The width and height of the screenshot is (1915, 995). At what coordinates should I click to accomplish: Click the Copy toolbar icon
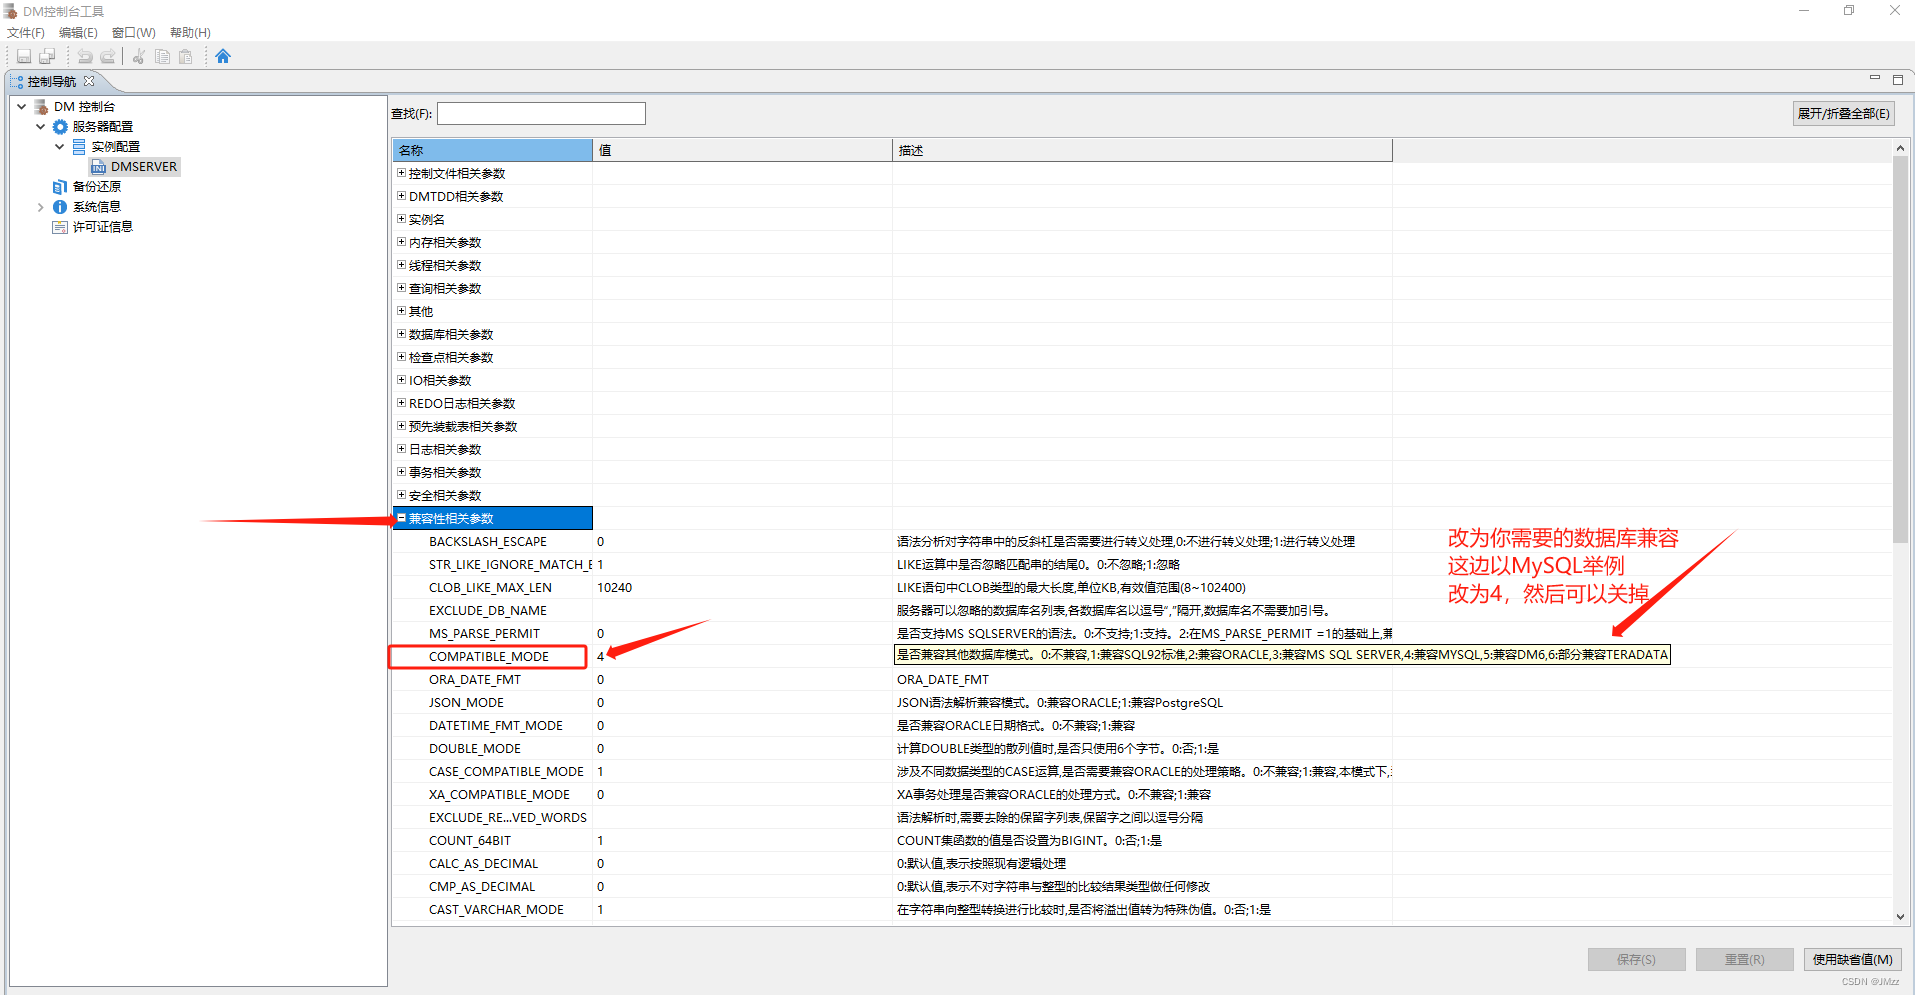coord(161,57)
